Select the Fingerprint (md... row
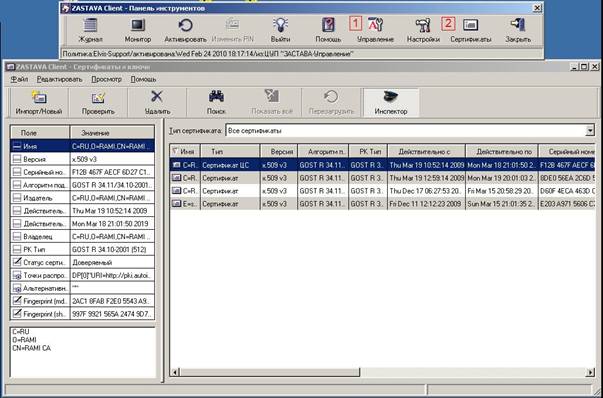This screenshot has height=398, width=603. coord(82,301)
